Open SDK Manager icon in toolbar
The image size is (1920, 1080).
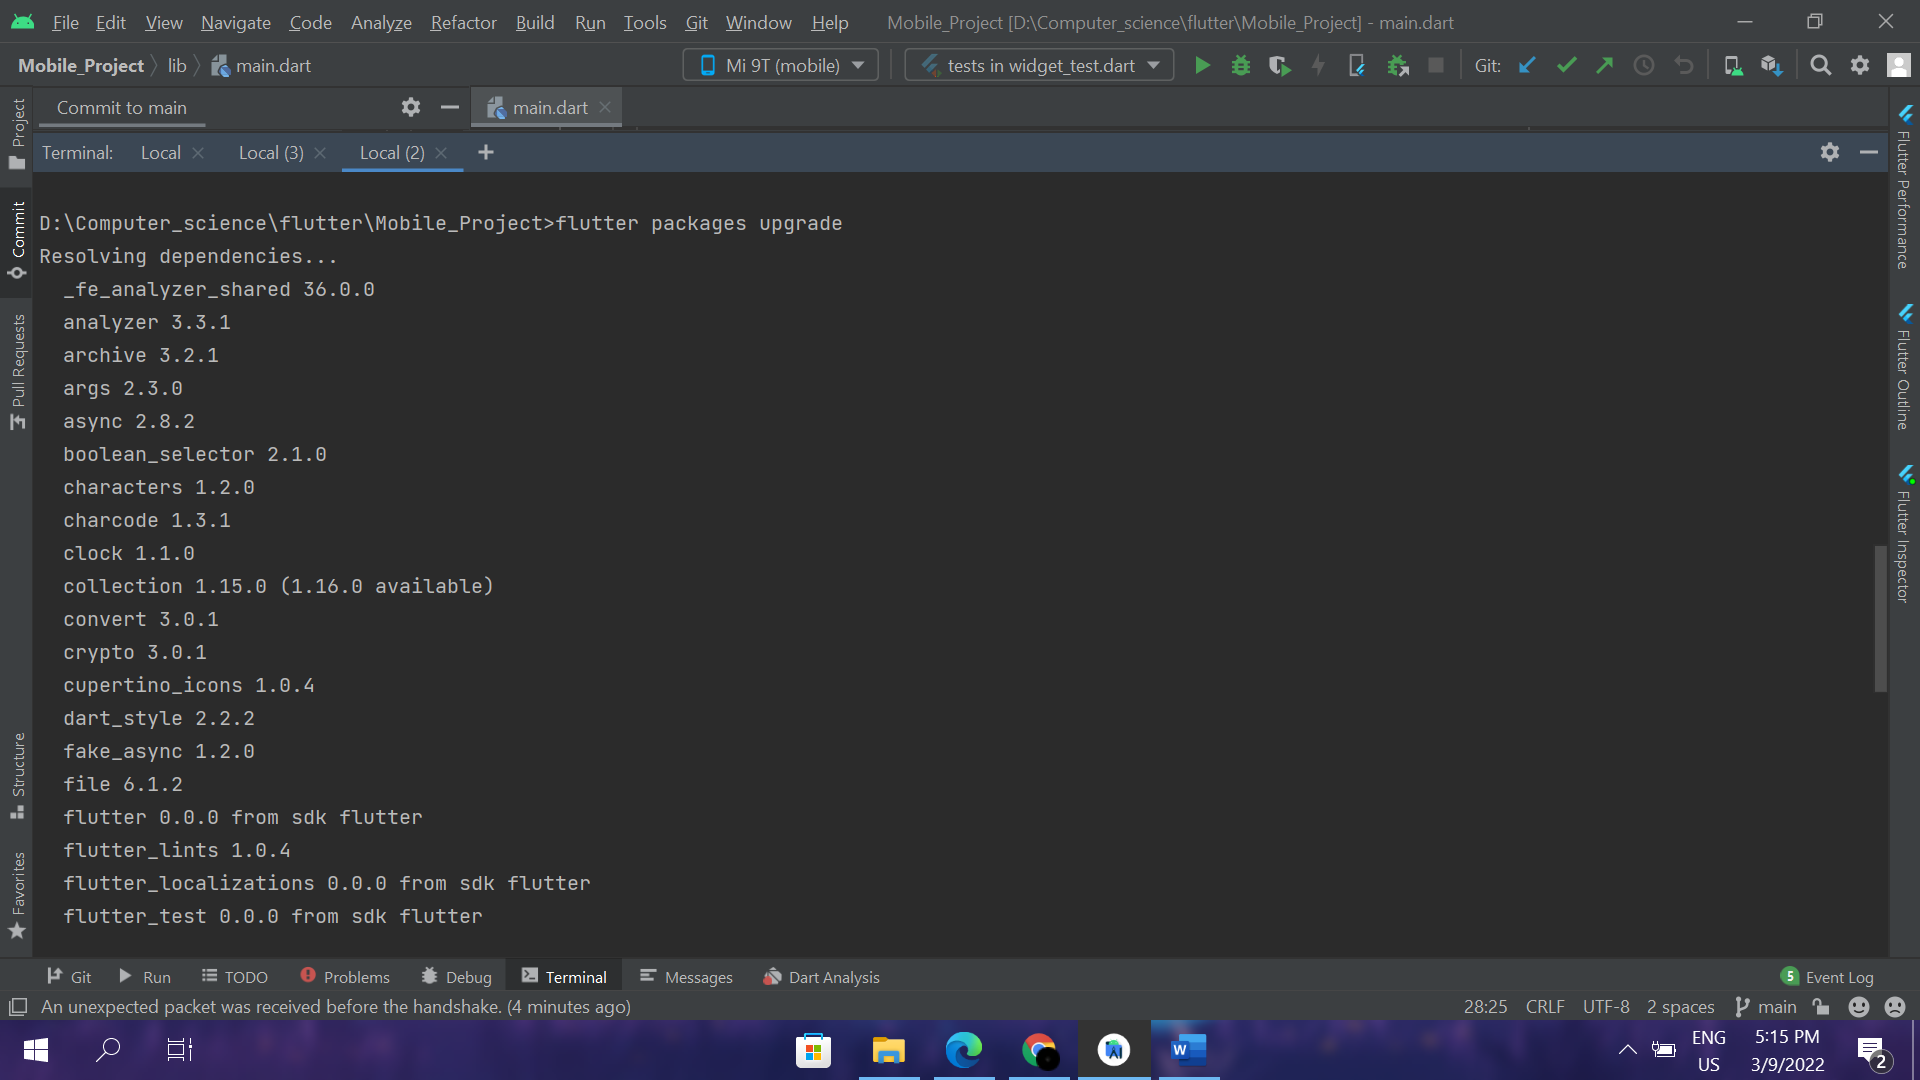pos(1772,66)
